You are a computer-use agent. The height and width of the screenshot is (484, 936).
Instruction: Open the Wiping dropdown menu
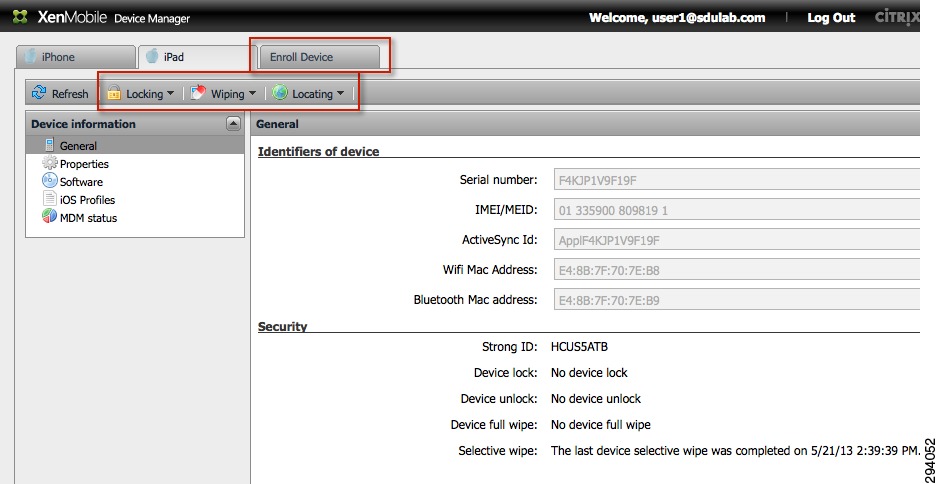(x=224, y=94)
